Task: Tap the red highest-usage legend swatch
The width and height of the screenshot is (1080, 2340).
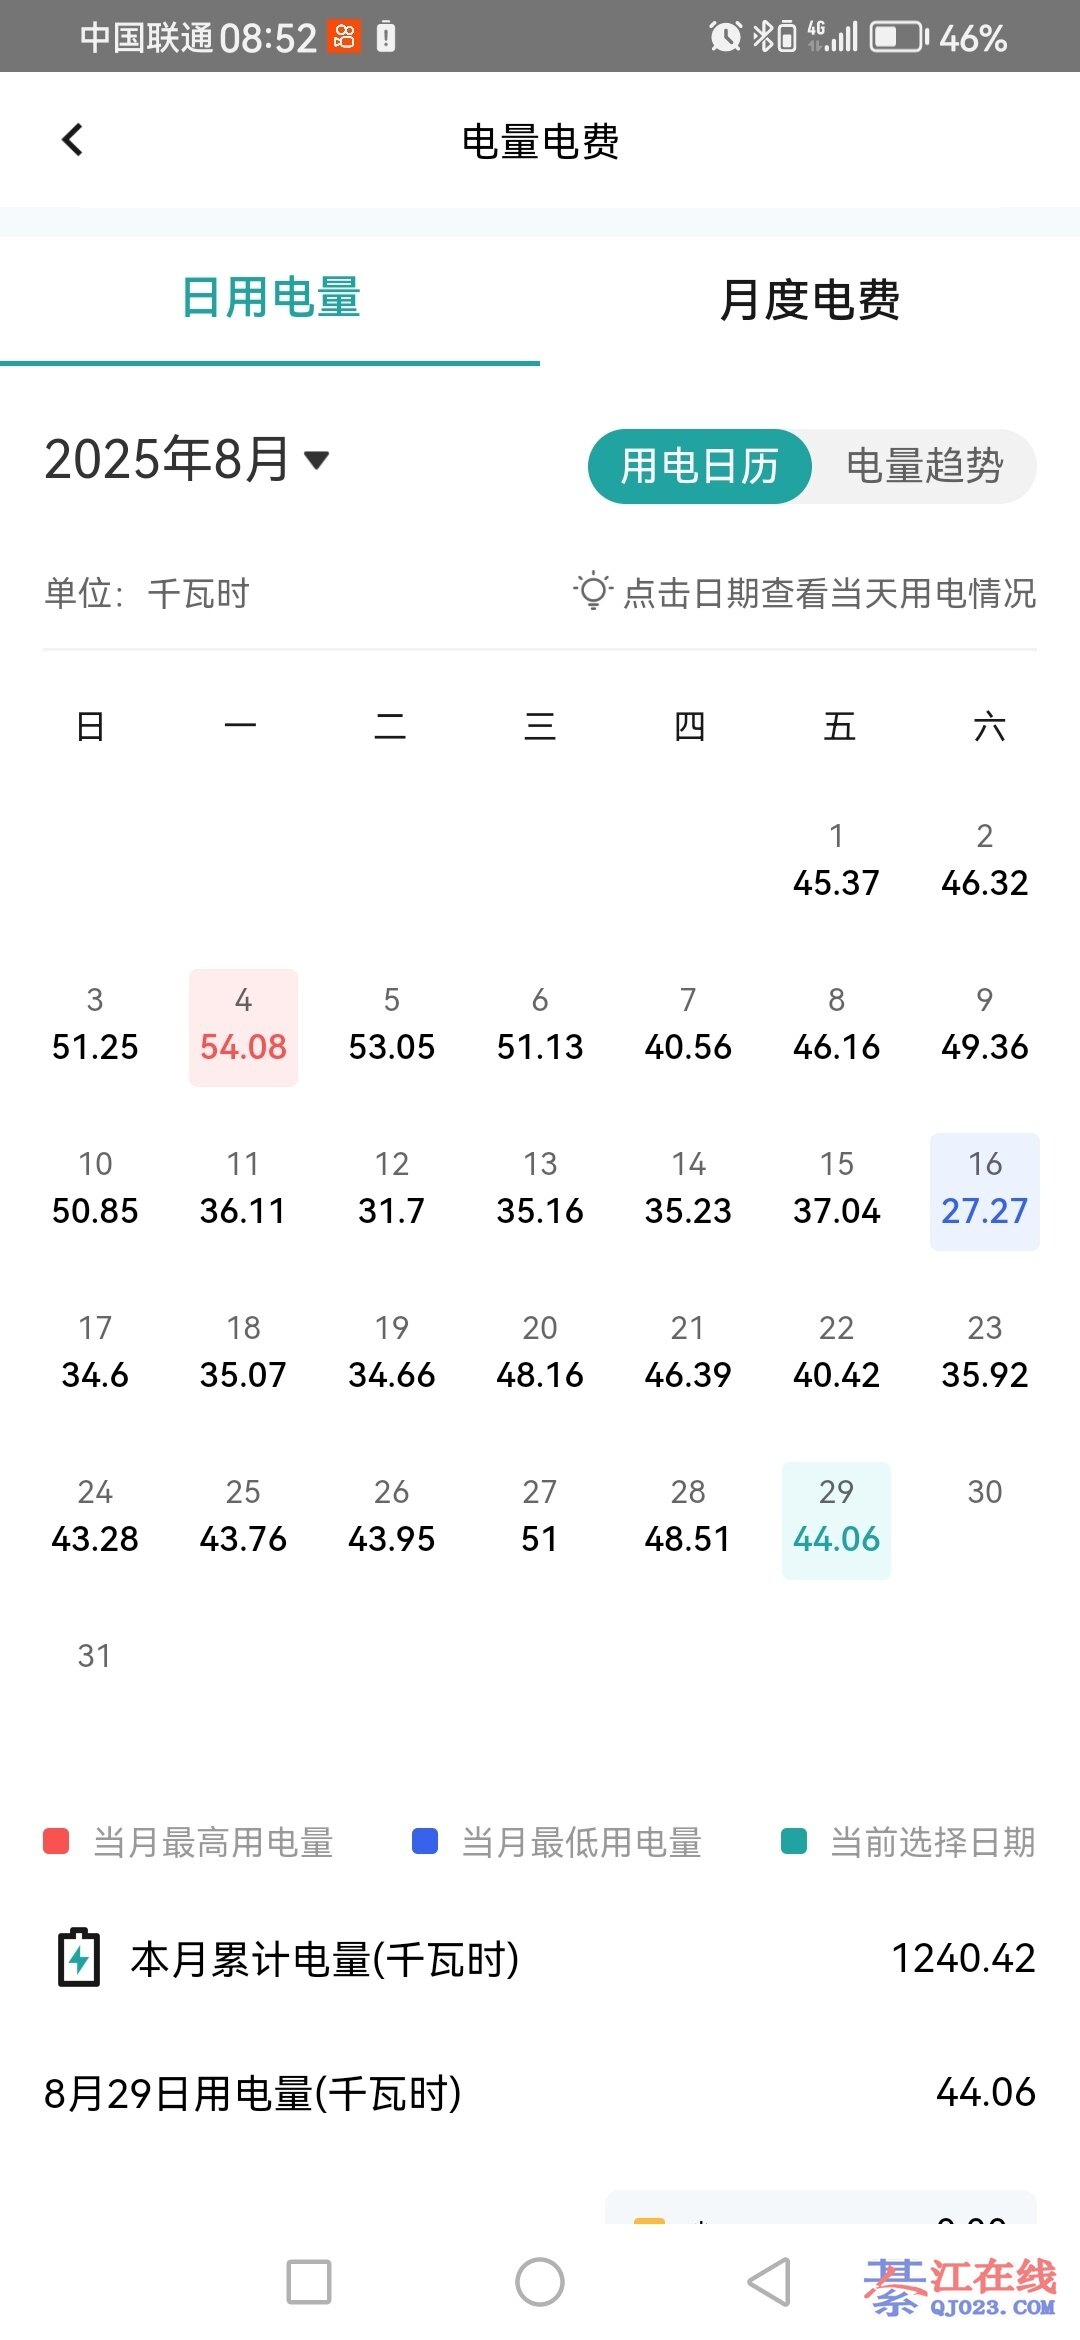Action: [x=56, y=1841]
